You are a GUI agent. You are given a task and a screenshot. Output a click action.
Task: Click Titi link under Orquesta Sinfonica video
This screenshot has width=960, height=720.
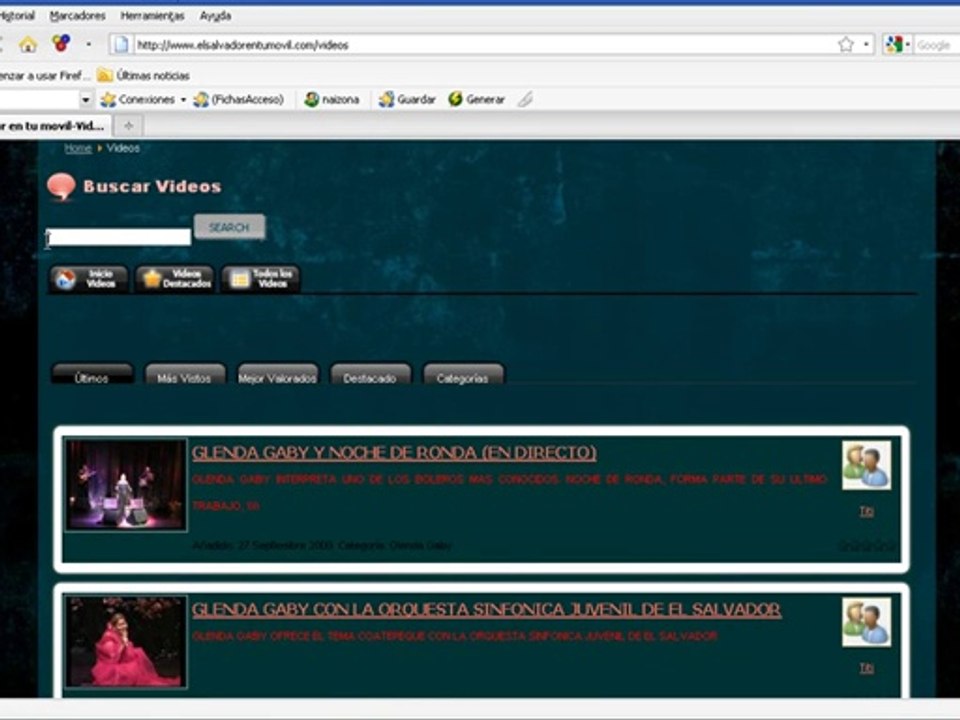point(866,668)
